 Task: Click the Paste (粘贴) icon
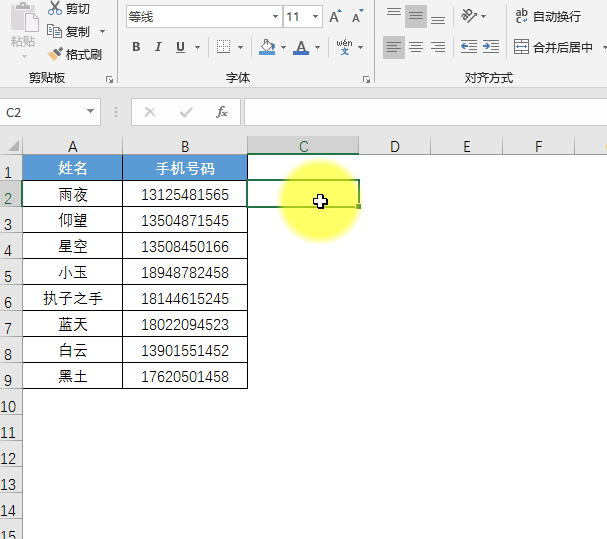[24, 17]
